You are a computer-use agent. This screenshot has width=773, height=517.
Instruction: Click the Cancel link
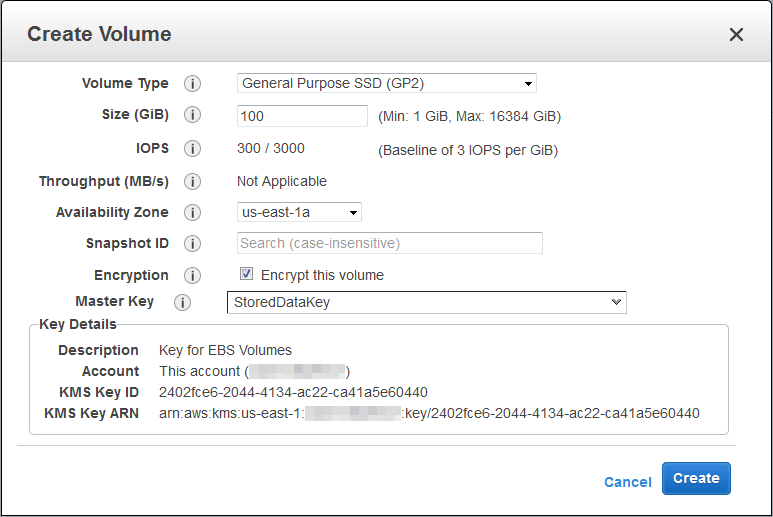click(627, 482)
